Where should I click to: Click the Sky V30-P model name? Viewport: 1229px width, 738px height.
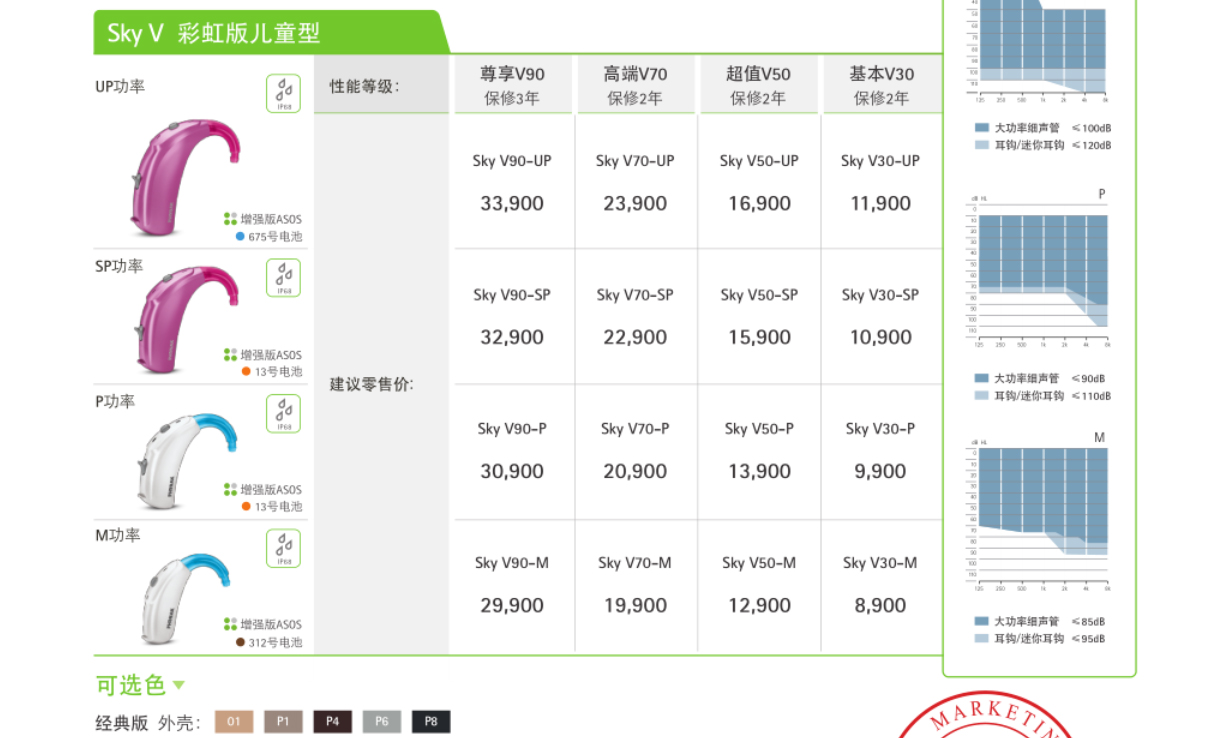tap(880, 429)
